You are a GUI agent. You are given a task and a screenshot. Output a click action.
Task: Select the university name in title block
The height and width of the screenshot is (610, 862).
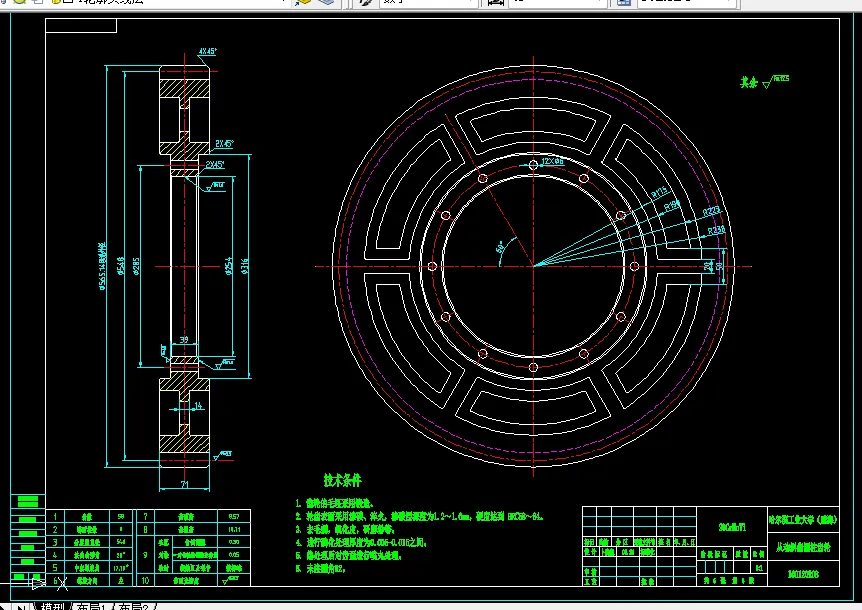(x=803, y=519)
